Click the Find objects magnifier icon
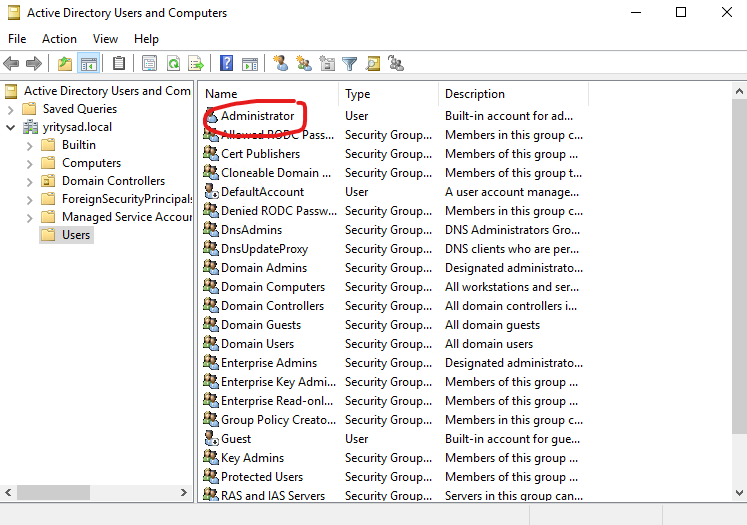The width and height of the screenshot is (747, 525). [x=373, y=63]
